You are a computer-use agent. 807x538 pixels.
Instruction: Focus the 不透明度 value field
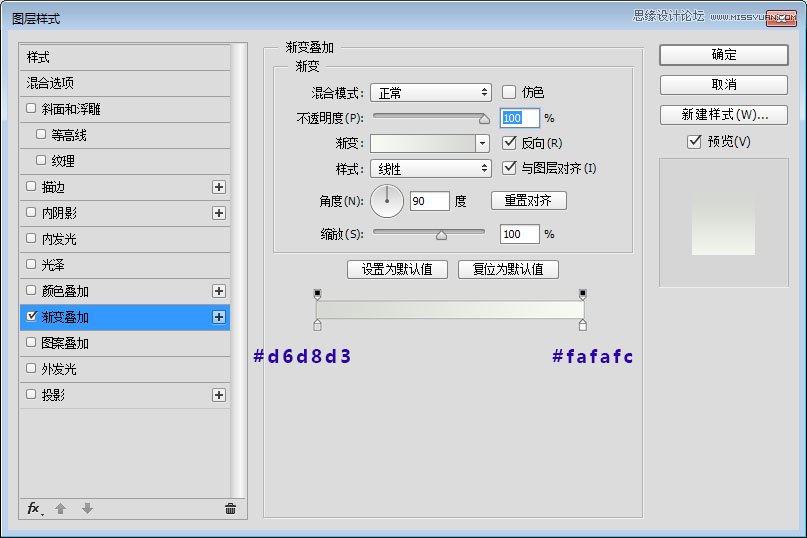[x=520, y=118]
